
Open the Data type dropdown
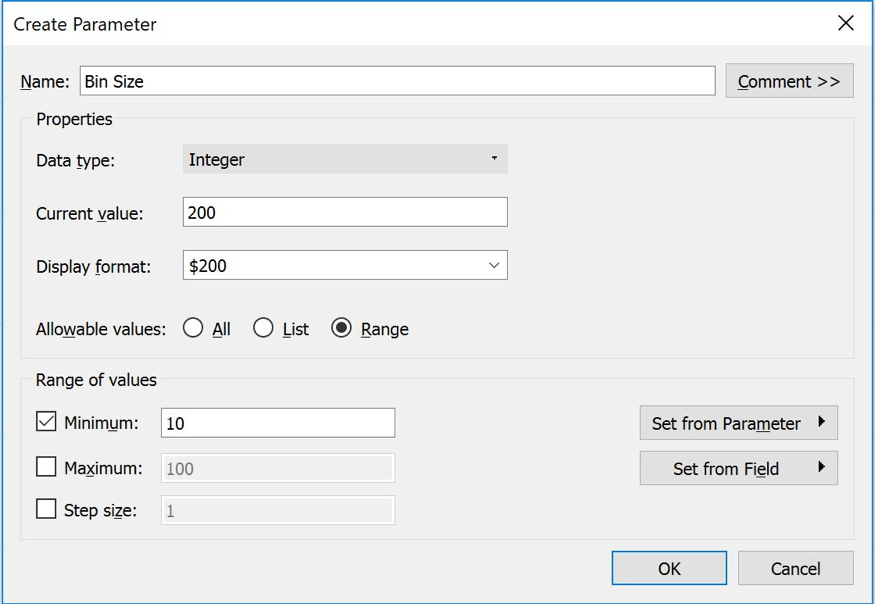point(344,158)
